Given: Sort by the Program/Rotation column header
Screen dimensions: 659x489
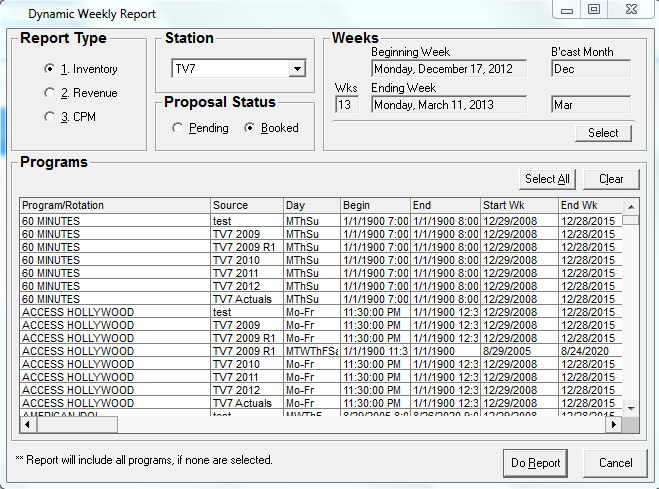Looking at the screenshot, I should 114,205.
